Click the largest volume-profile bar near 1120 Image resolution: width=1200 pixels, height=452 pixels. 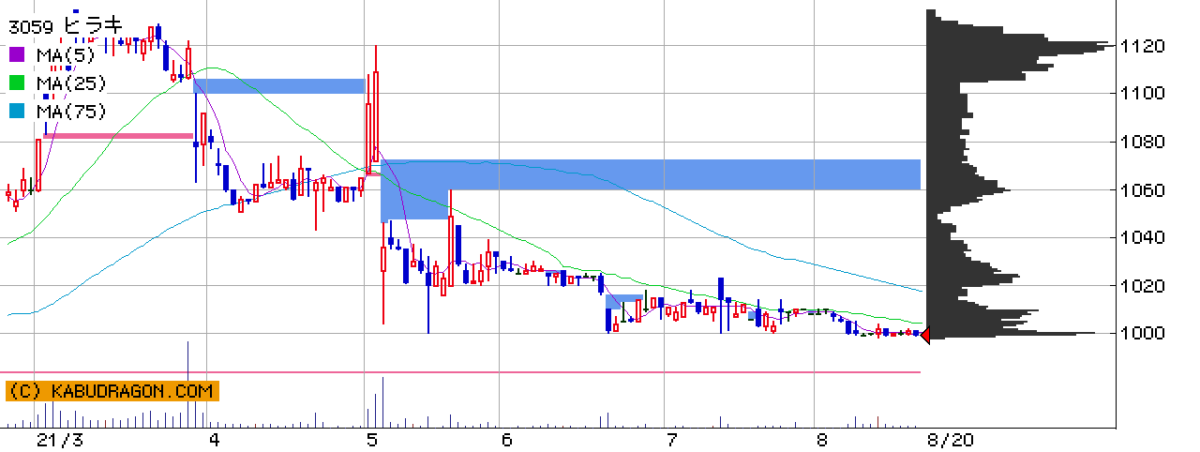(x=1018, y=46)
